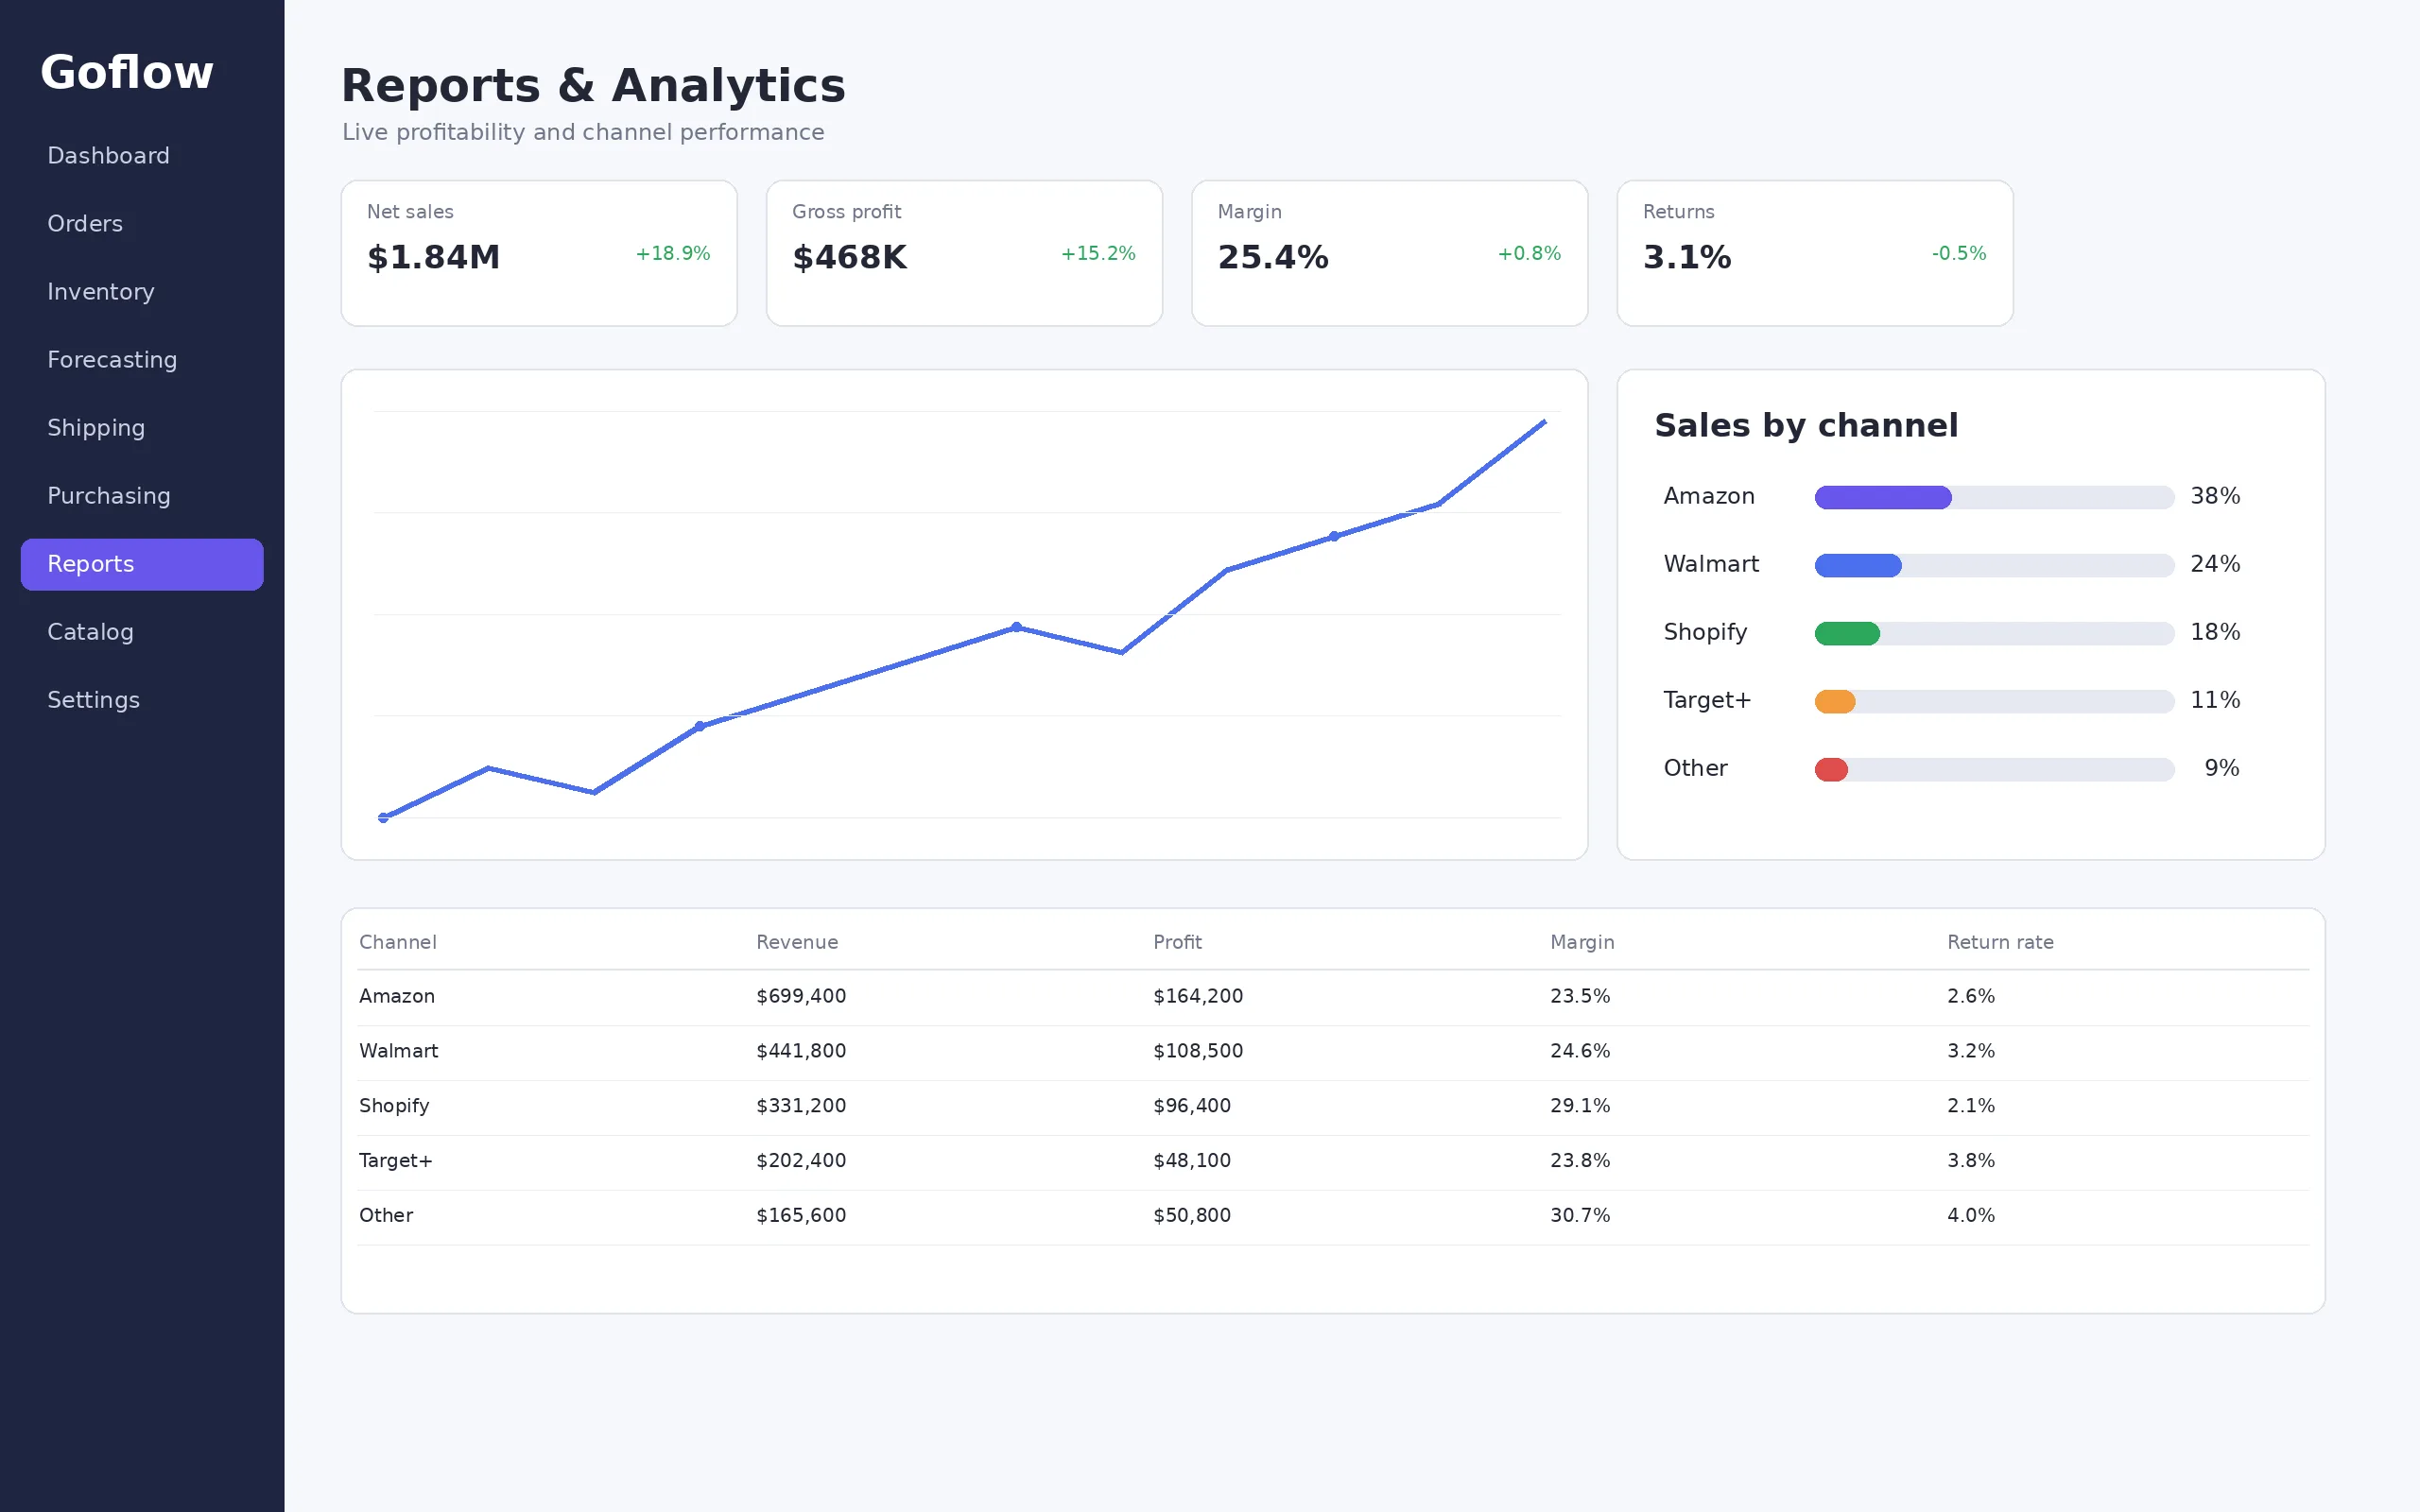This screenshot has height=1512, width=2420.
Task: Click the Amazon purple progress bar
Action: pyautogui.click(x=1883, y=497)
